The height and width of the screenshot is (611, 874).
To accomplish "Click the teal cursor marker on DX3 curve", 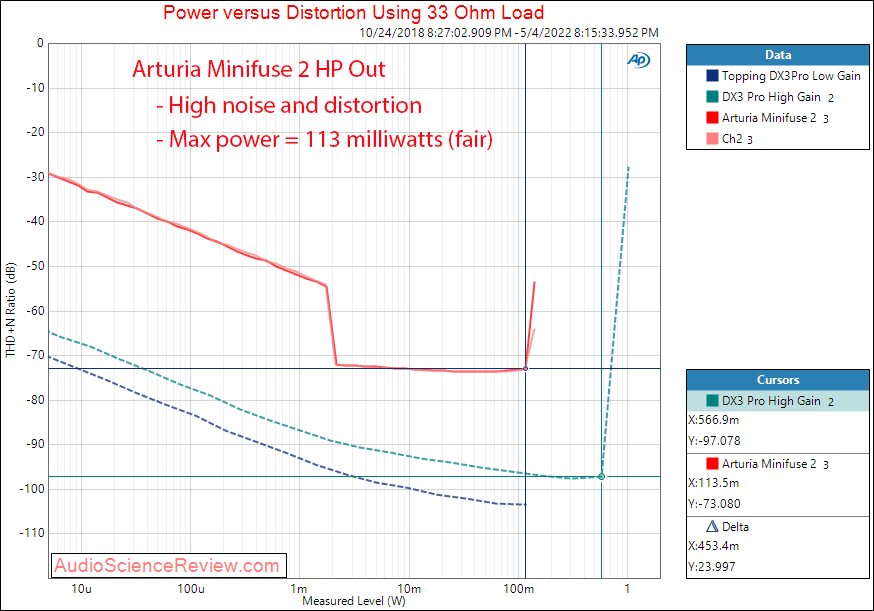I will pos(601,477).
